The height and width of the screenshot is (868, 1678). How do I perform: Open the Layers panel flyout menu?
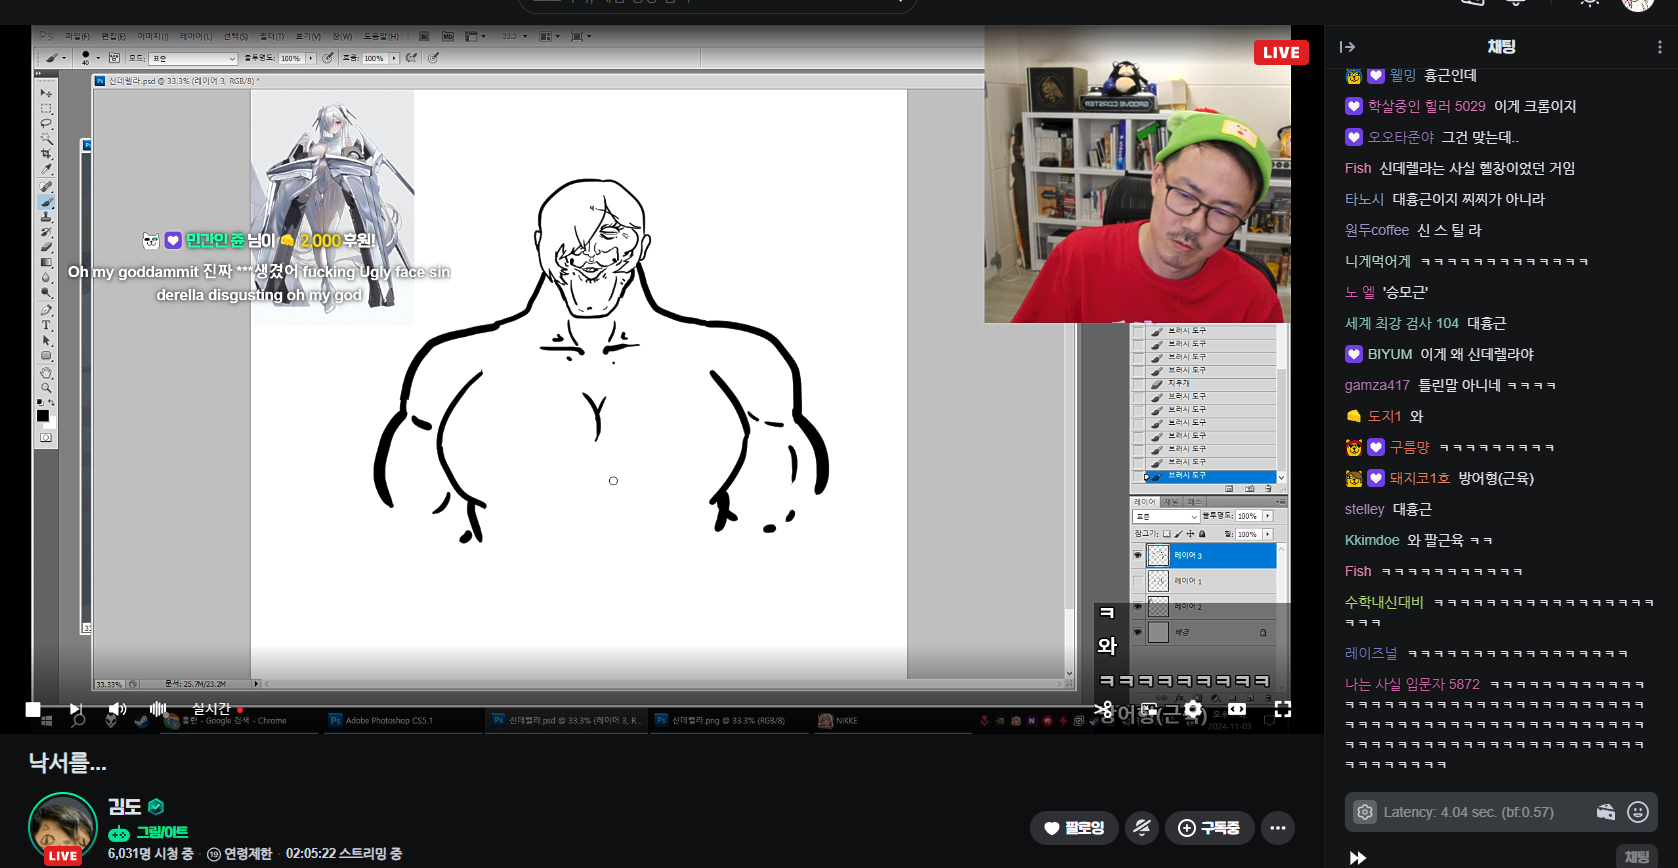point(1281,502)
